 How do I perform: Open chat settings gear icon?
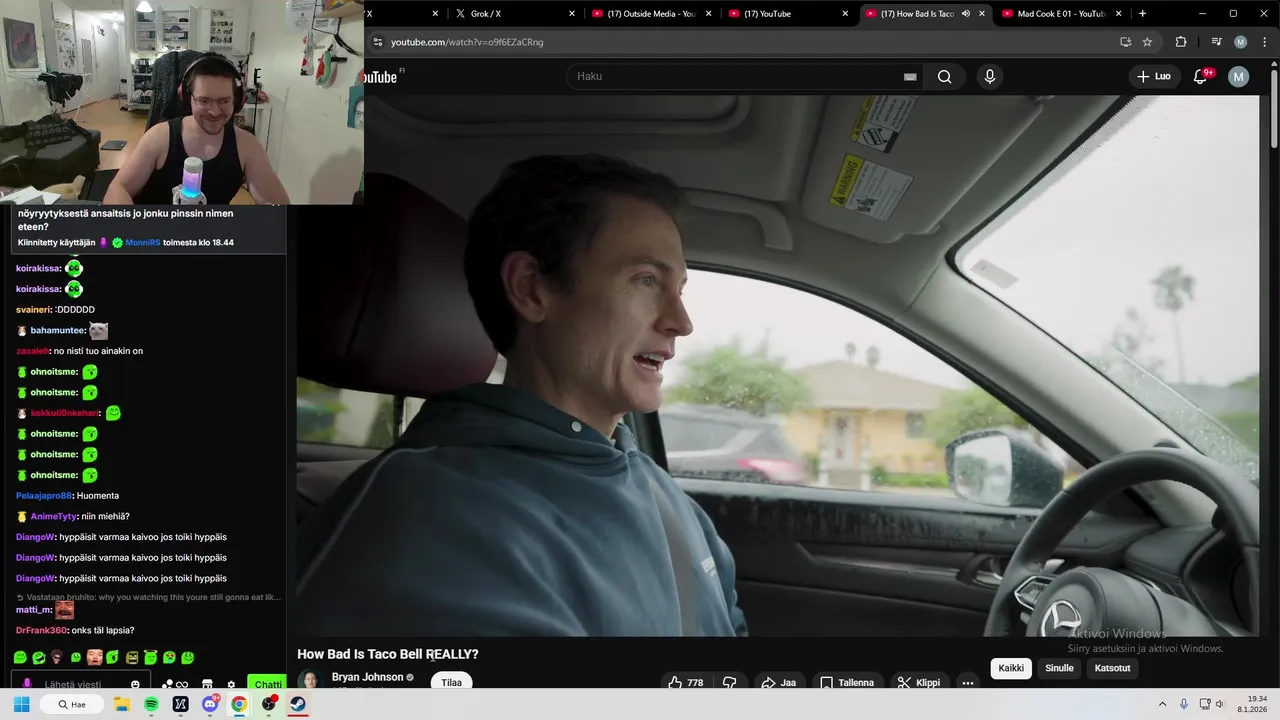[x=231, y=685]
